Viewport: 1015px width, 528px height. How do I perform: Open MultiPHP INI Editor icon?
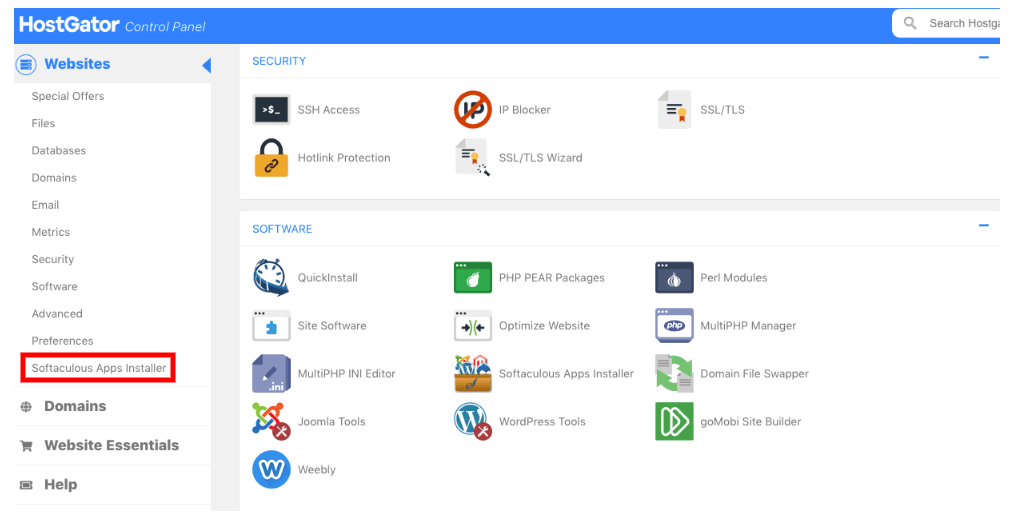click(x=271, y=373)
